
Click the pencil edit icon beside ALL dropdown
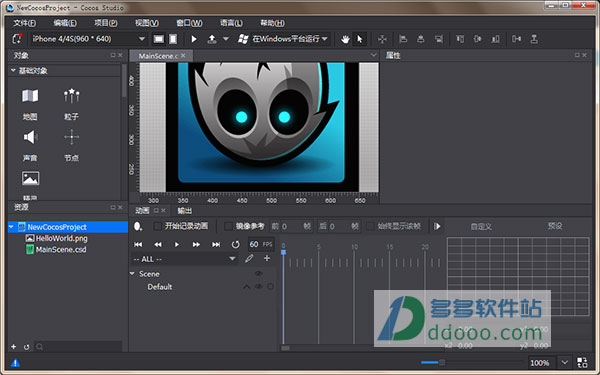coord(249,259)
